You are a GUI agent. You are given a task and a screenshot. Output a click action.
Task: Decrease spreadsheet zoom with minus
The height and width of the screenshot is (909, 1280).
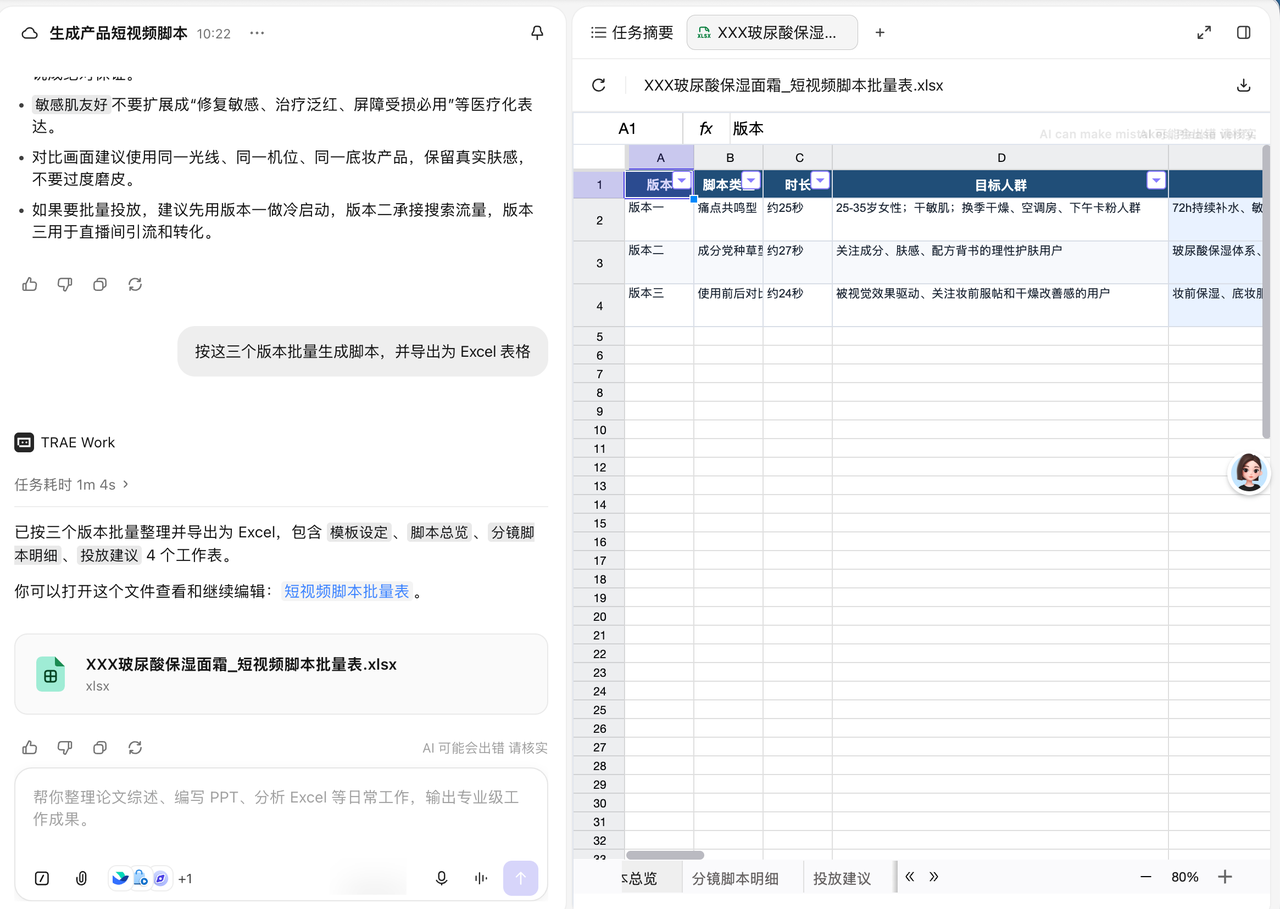point(1146,877)
